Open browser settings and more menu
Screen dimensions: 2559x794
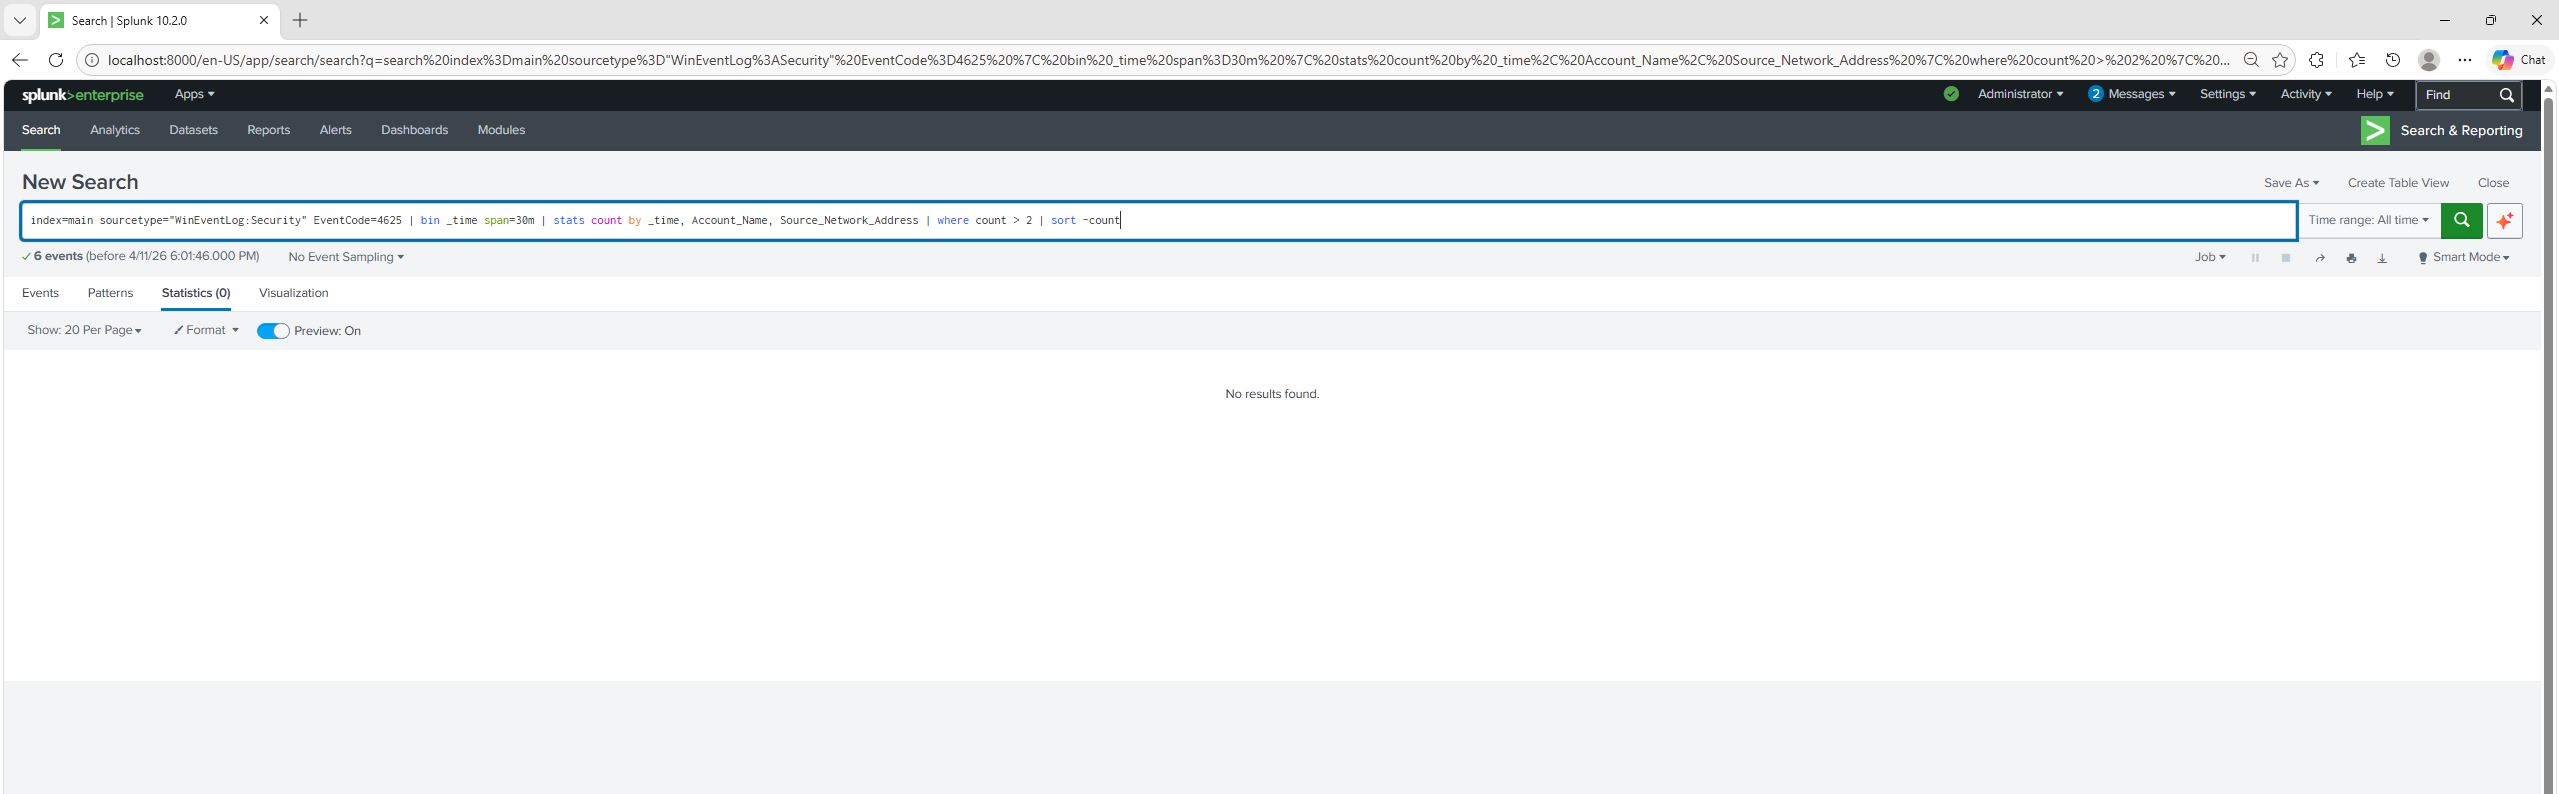2465,60
